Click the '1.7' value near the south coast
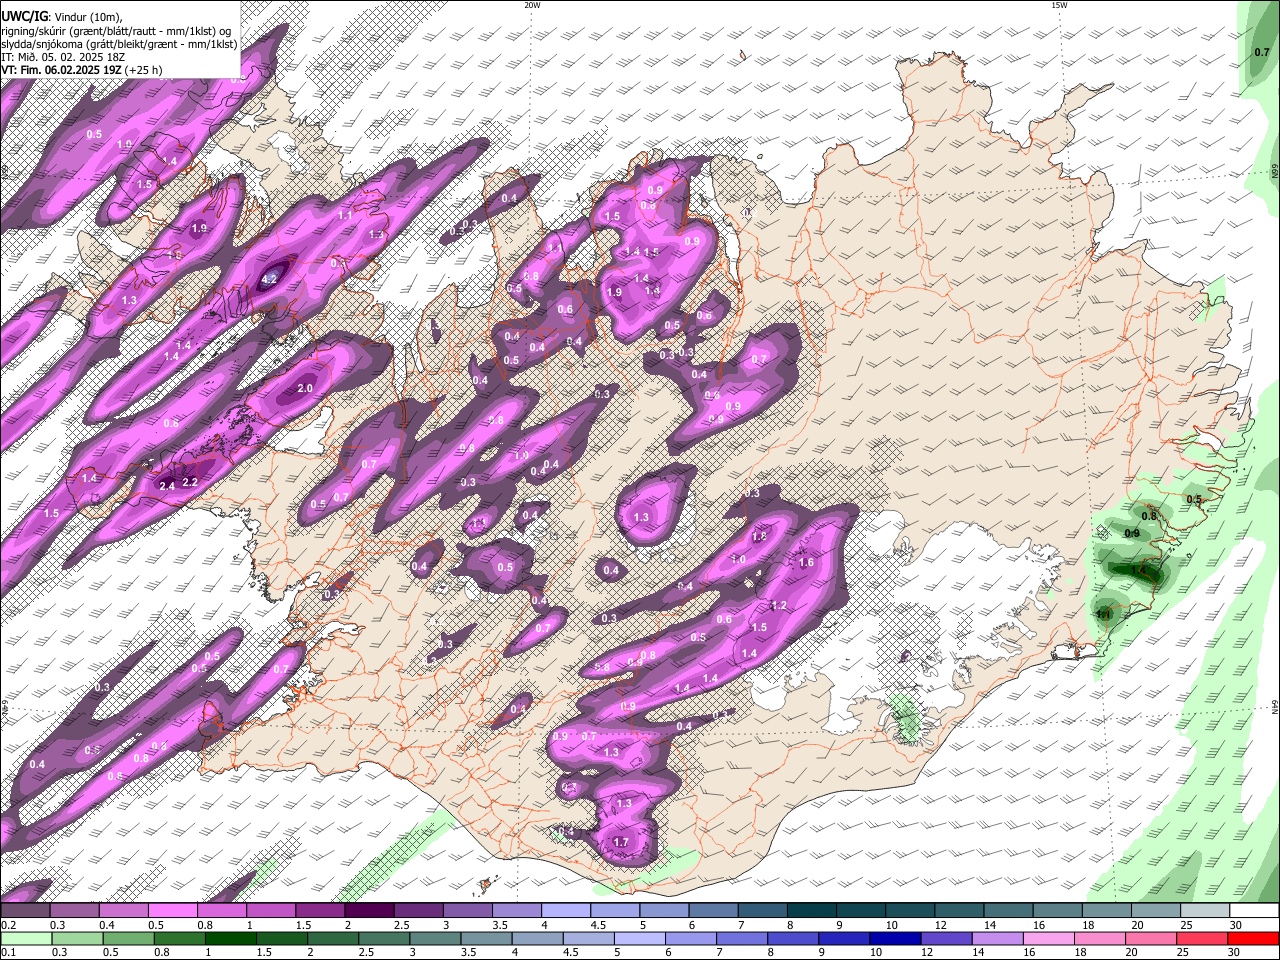Screen dimensions: 1280x960 tap(621, 842)
